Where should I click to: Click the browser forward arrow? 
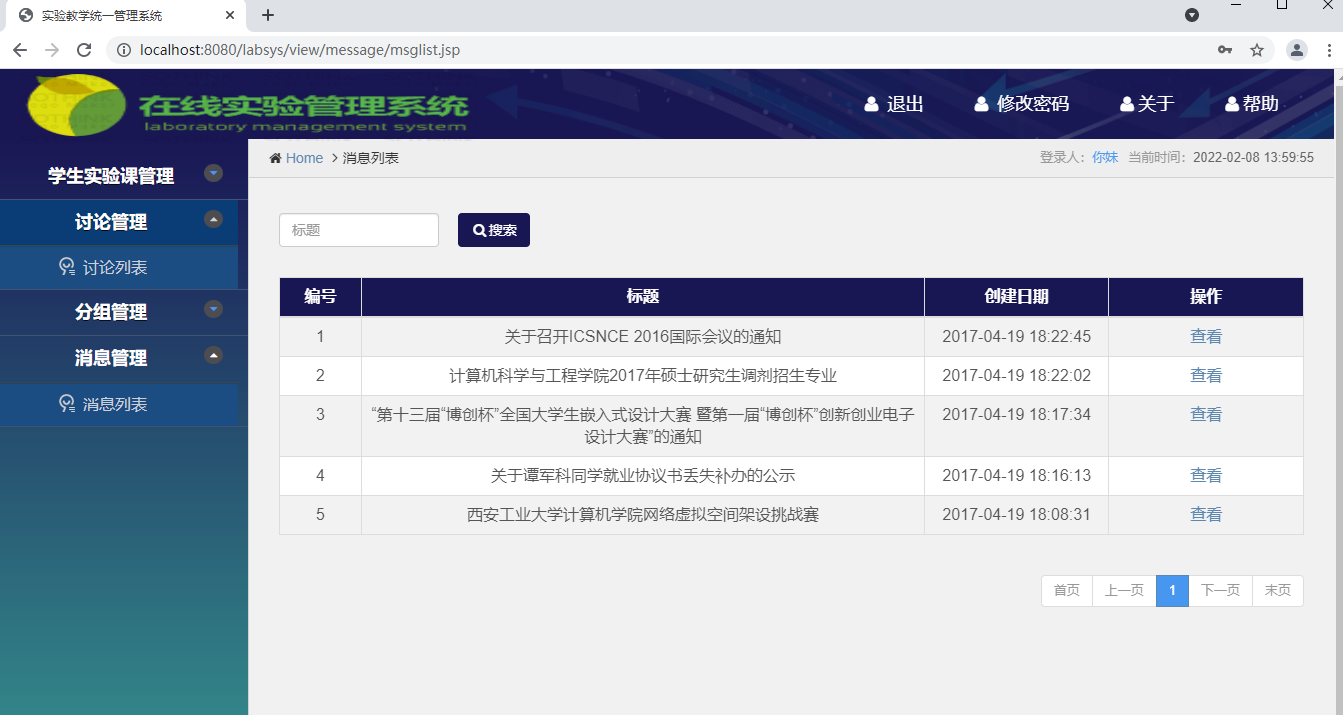(52, 50)
